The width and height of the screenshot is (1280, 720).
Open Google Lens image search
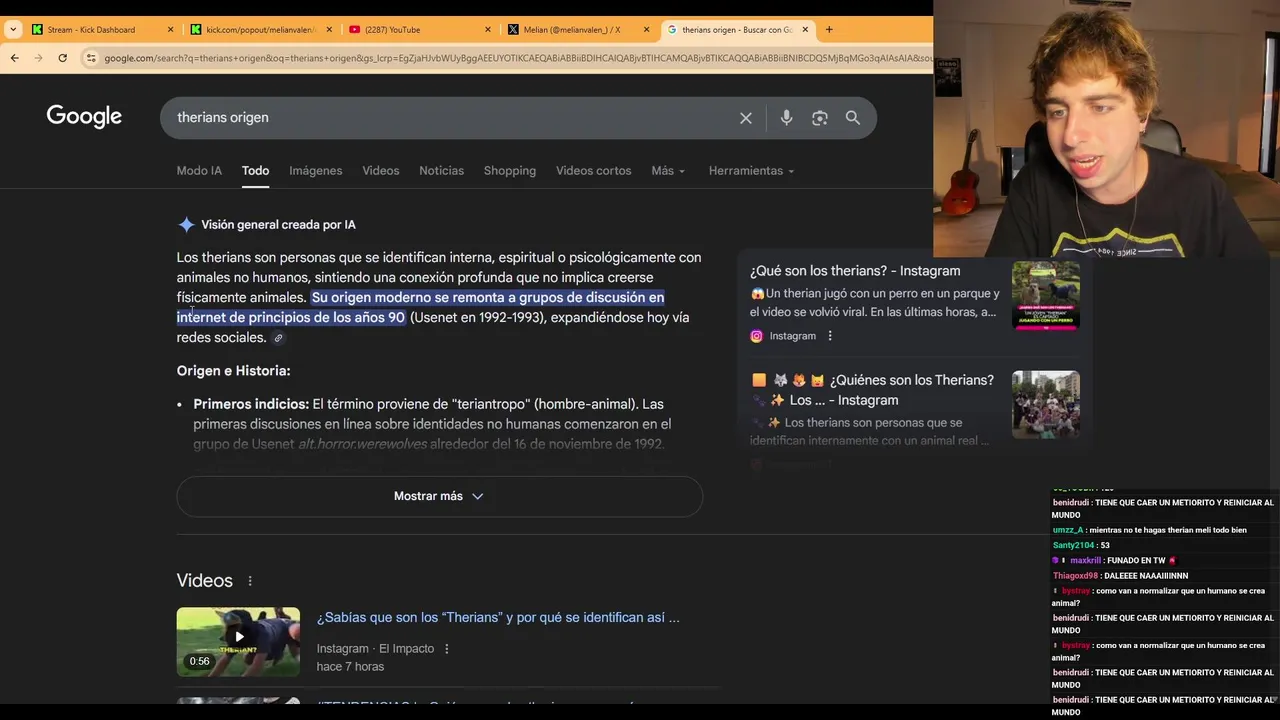pos(820,118)
